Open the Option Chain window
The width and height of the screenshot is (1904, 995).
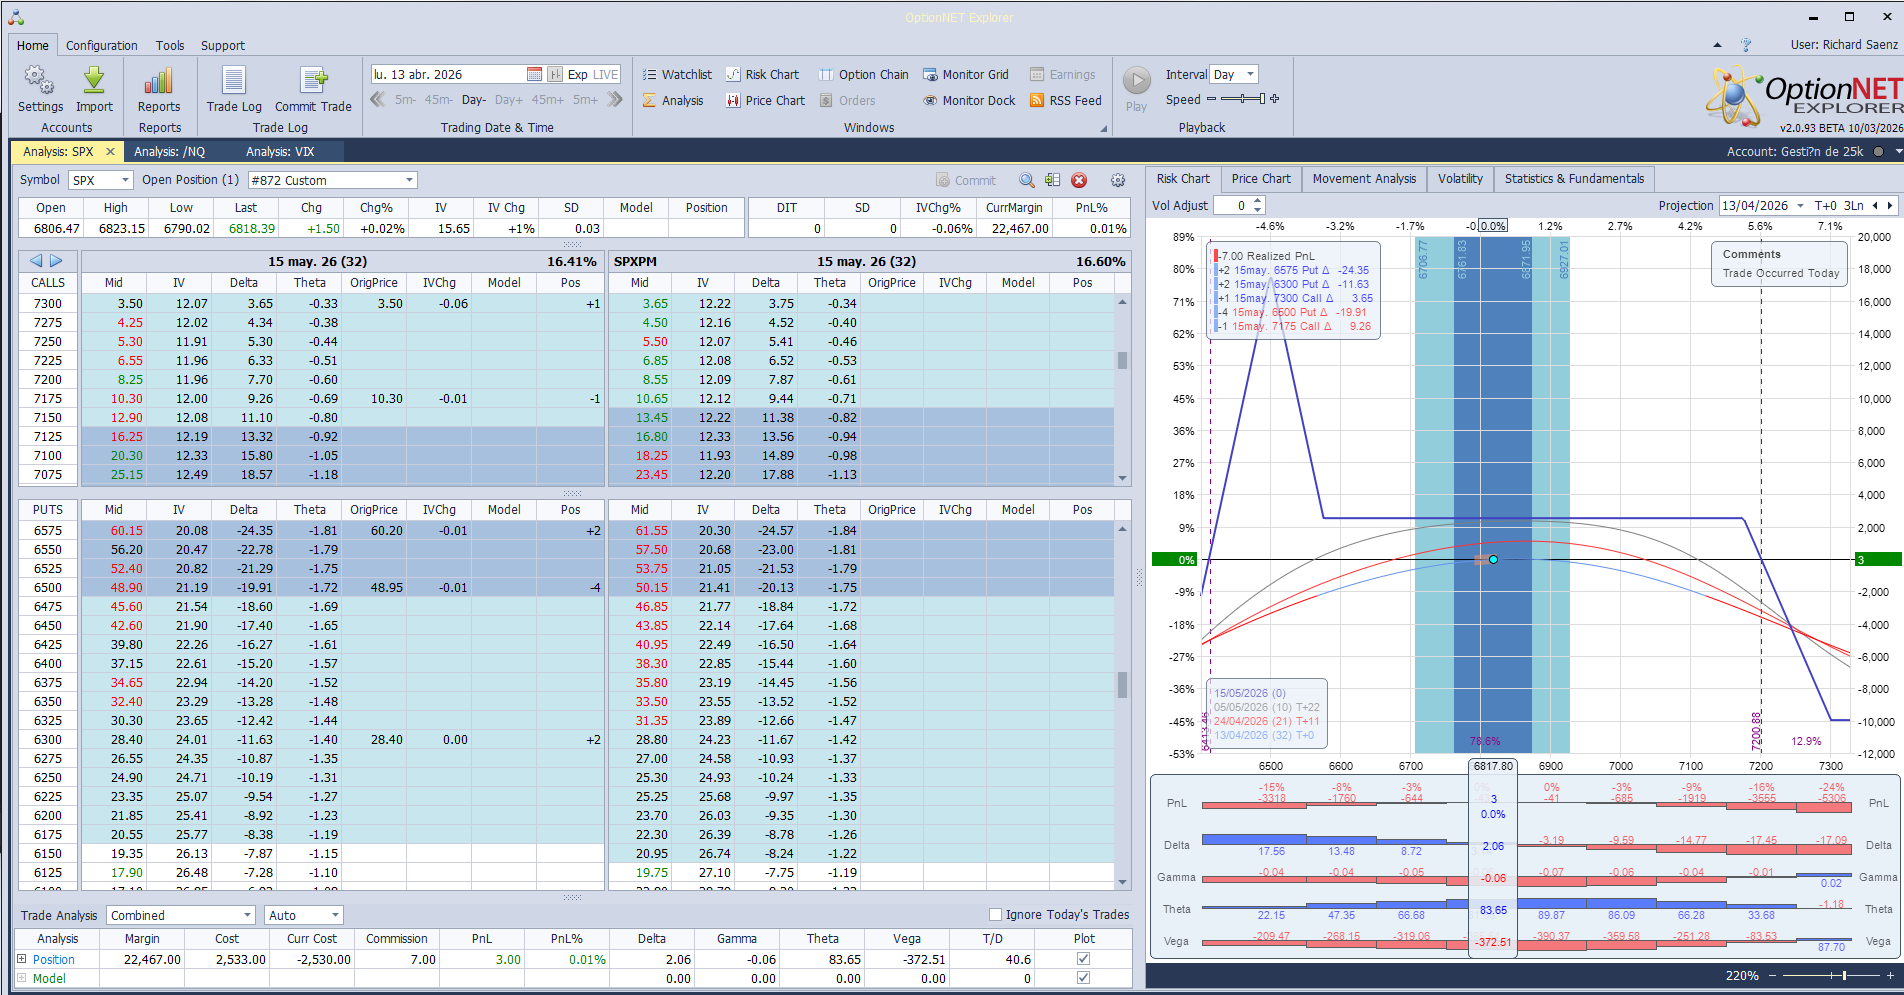(864, 75)
